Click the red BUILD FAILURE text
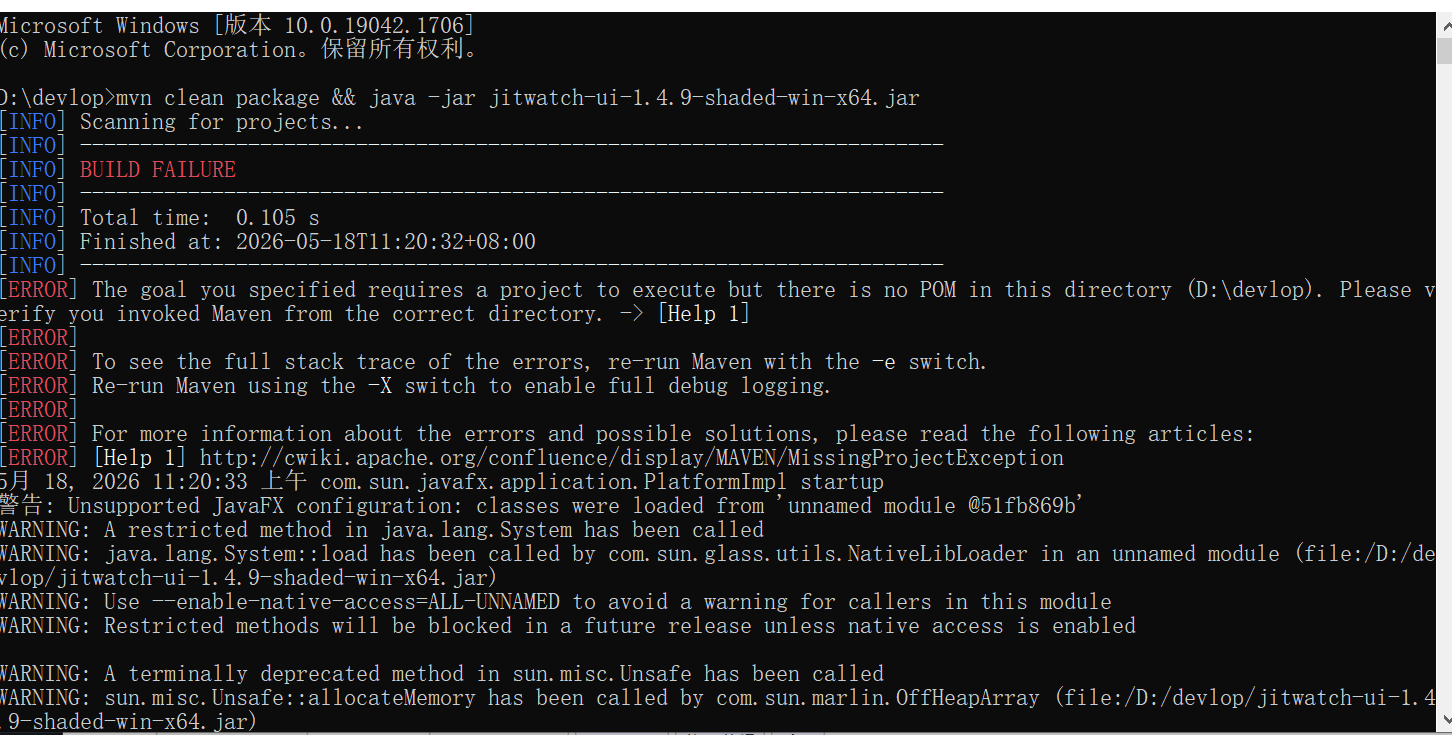1452x735 pixels. 158,170
